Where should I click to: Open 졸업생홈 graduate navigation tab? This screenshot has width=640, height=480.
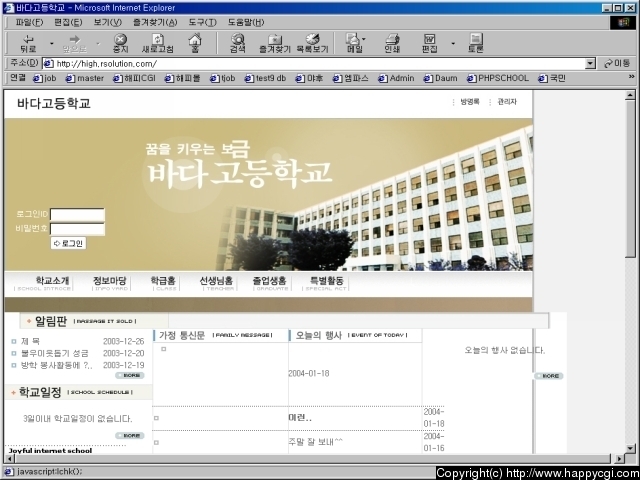[x=270, y=283]
